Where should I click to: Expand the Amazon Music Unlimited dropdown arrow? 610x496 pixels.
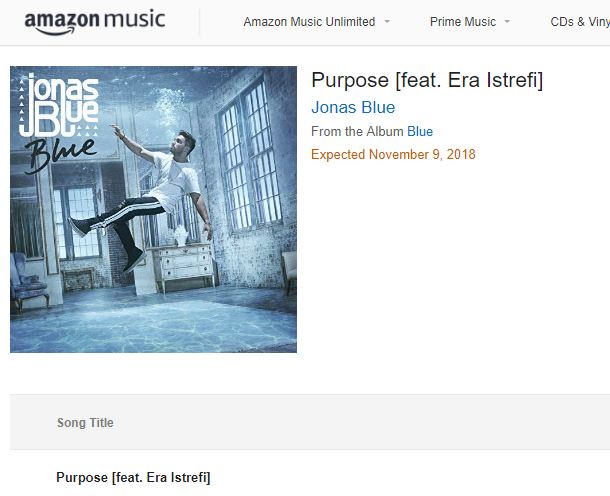click(x=387, y=22)
